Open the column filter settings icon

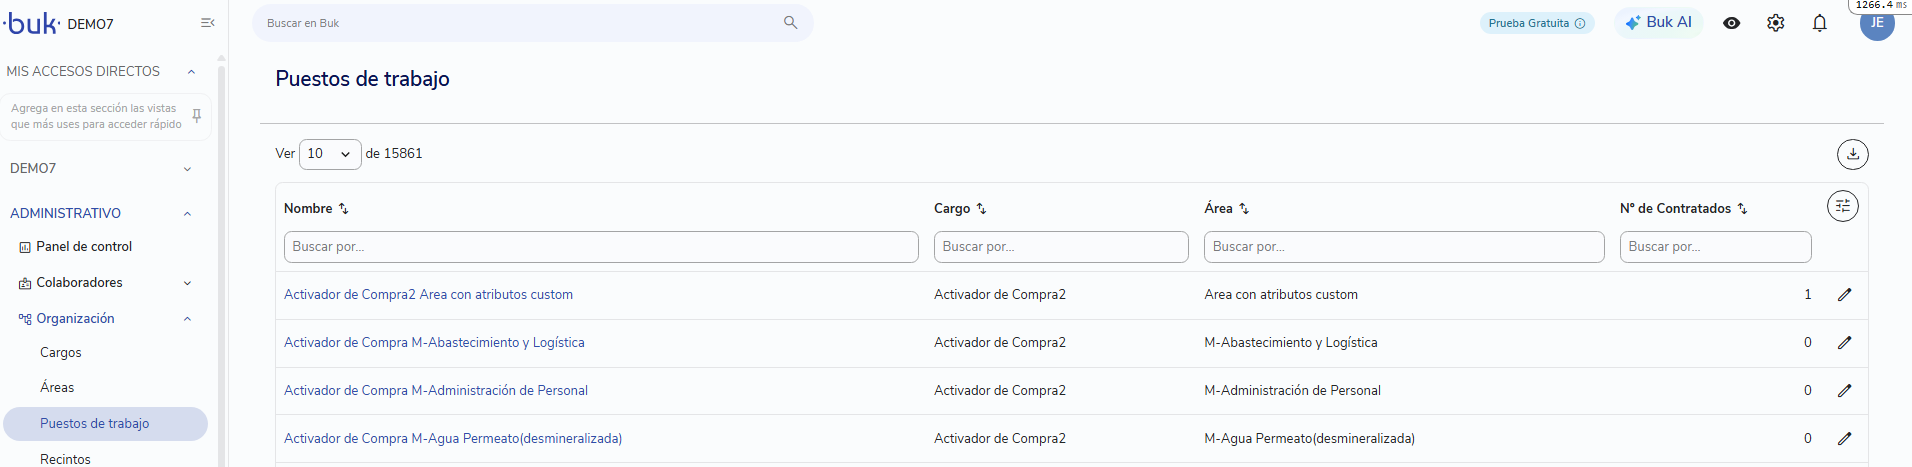coord(1842,206)
